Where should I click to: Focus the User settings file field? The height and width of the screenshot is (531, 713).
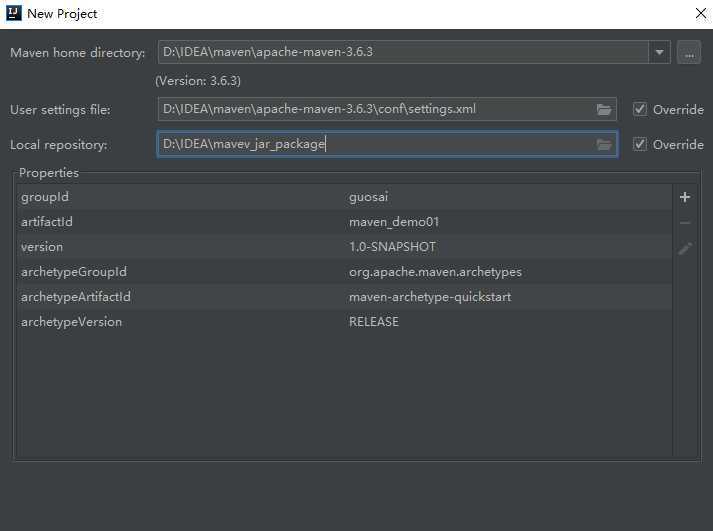pyautogui.click(x=387, y=109)
